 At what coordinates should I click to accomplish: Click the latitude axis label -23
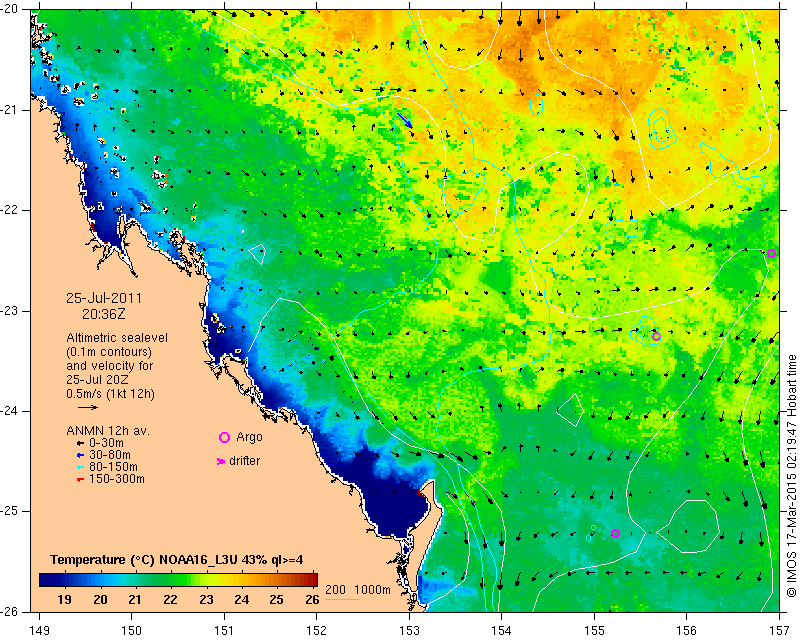pyautogui.click(x=10, y=310)
